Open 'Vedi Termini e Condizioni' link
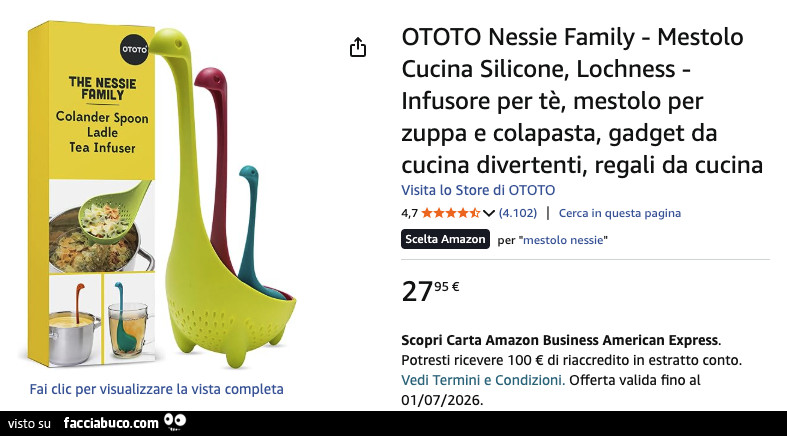 coord(483,380)
